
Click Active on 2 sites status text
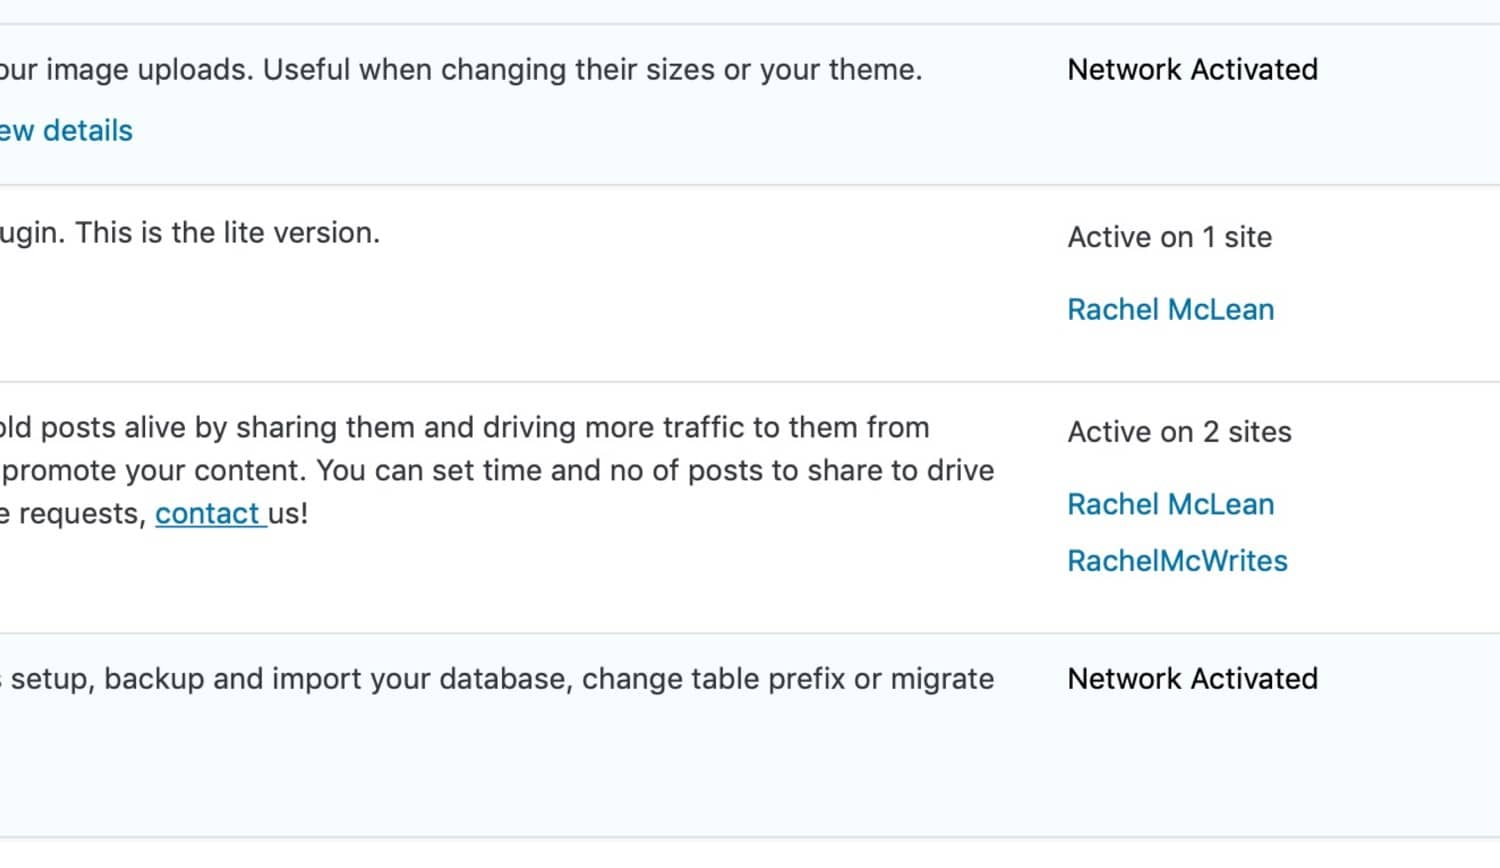pos(1179,431)
